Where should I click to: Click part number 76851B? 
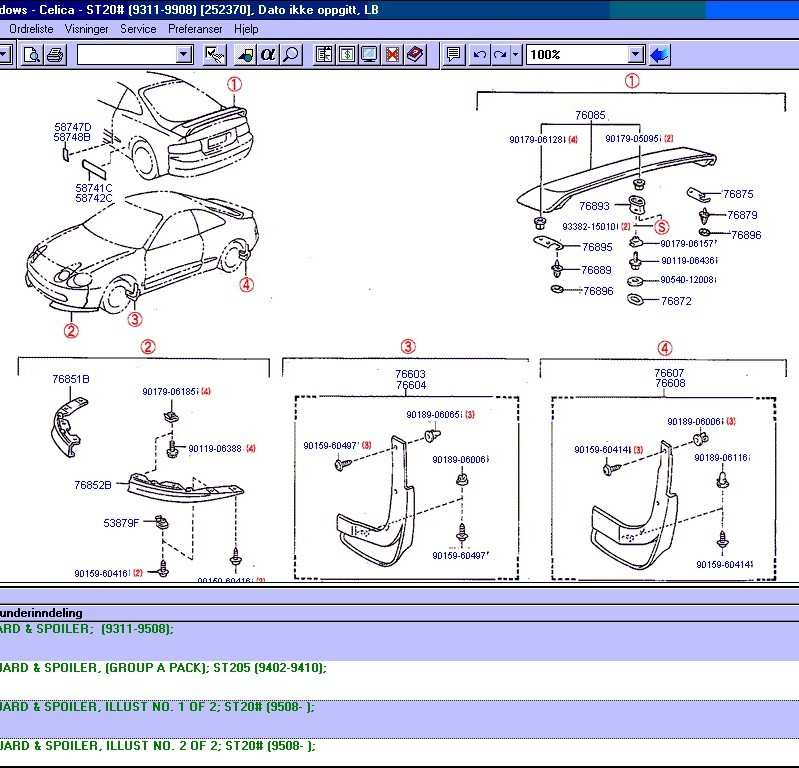click(71, 379)
